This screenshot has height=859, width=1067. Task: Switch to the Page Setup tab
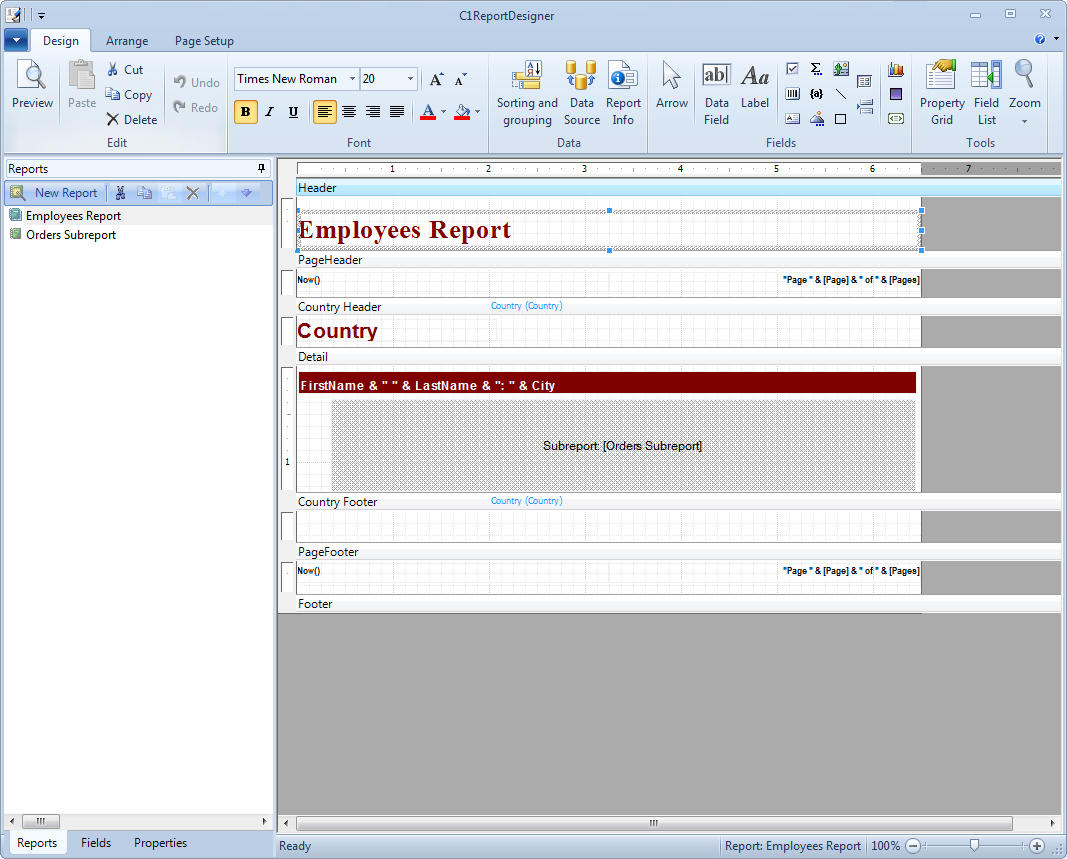204,41
